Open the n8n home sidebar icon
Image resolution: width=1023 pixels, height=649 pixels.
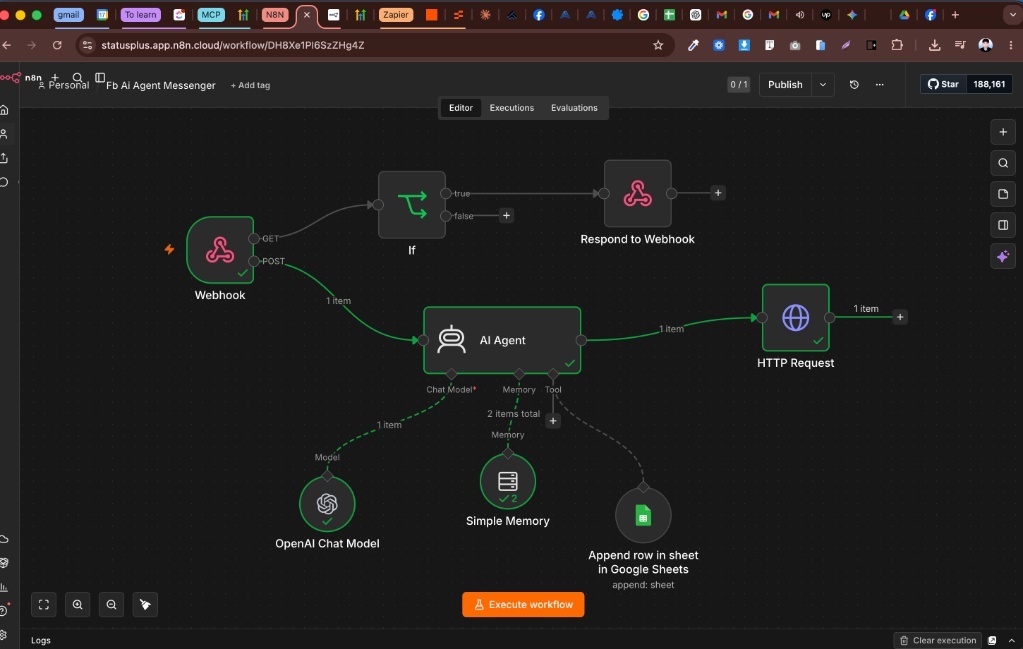click(5, 110)
